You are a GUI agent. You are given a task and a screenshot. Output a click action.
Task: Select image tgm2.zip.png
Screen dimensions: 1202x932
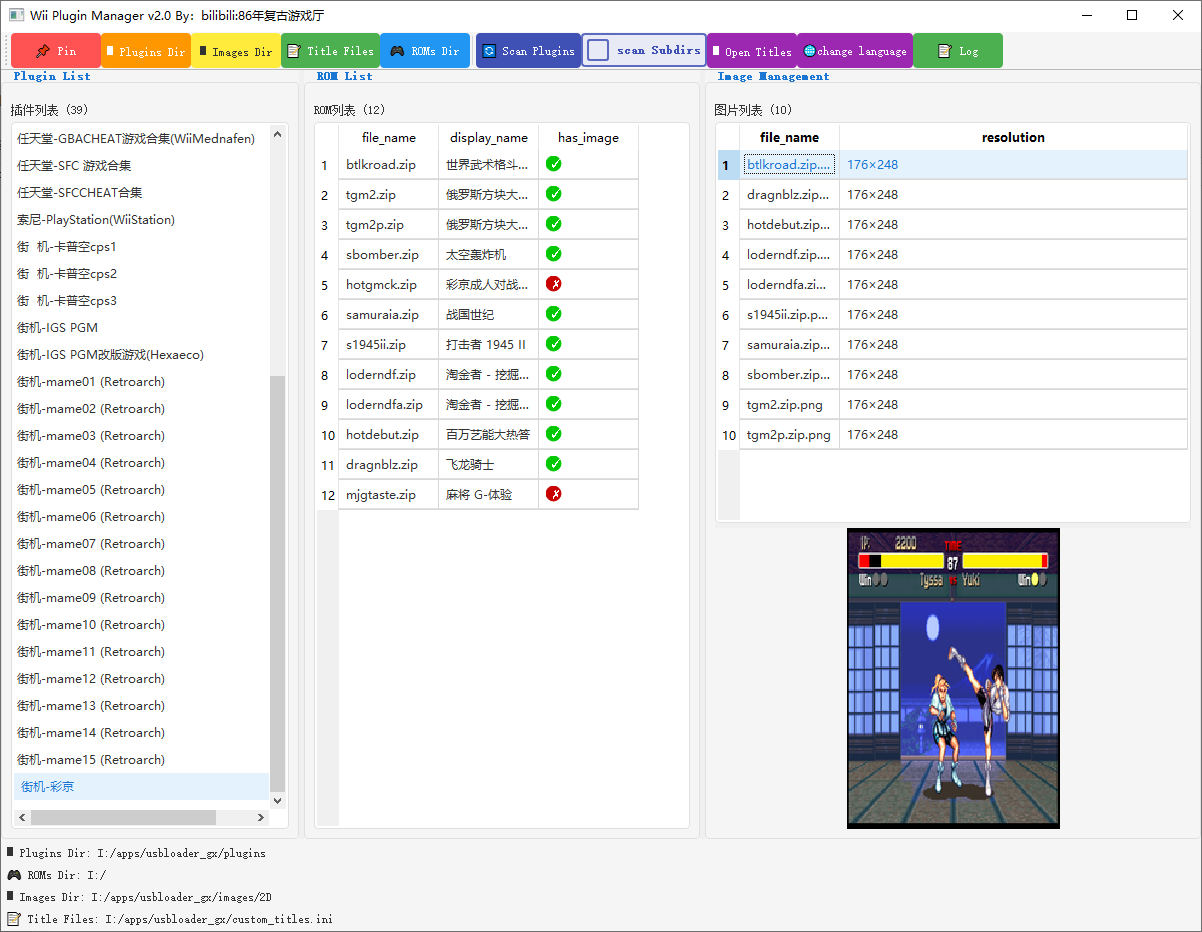coord(789,405)
